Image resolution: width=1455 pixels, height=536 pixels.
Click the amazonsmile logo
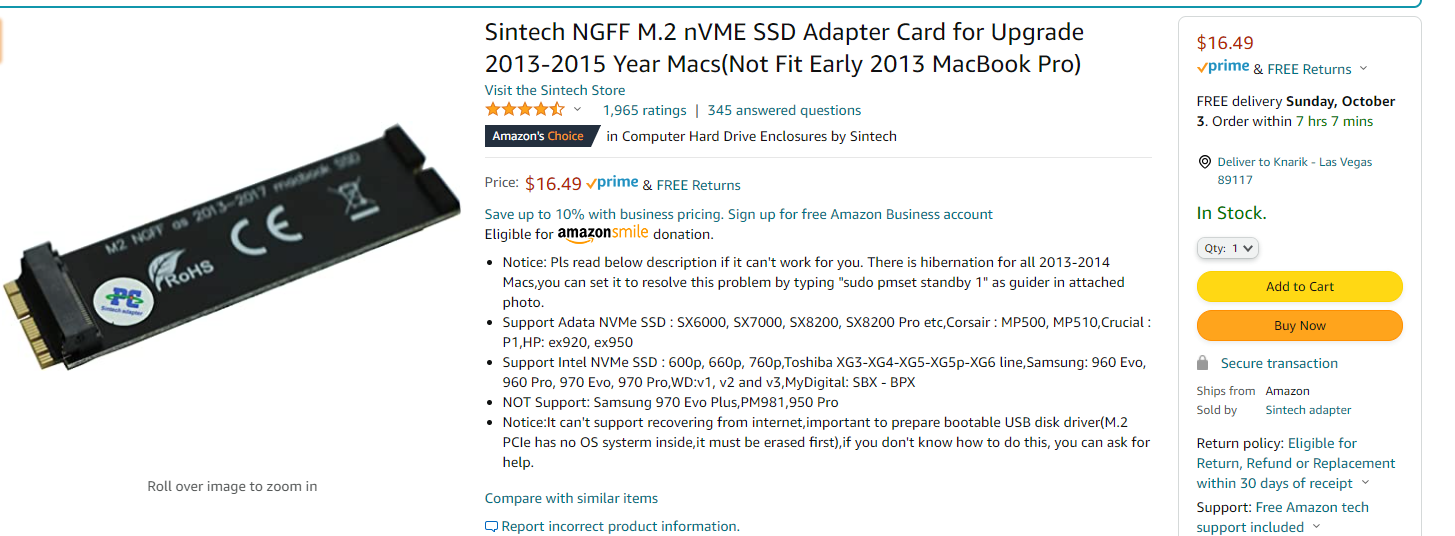point(603,234)
